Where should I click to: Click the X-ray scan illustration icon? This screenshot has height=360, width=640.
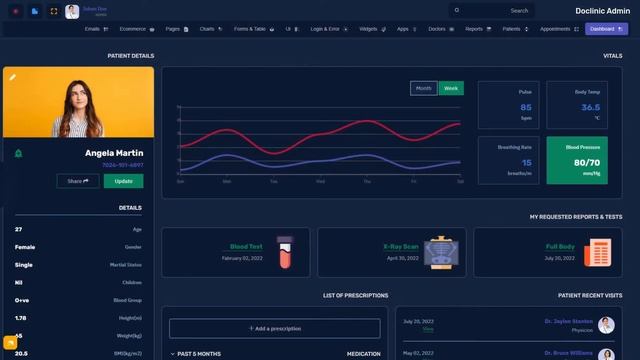441,252
